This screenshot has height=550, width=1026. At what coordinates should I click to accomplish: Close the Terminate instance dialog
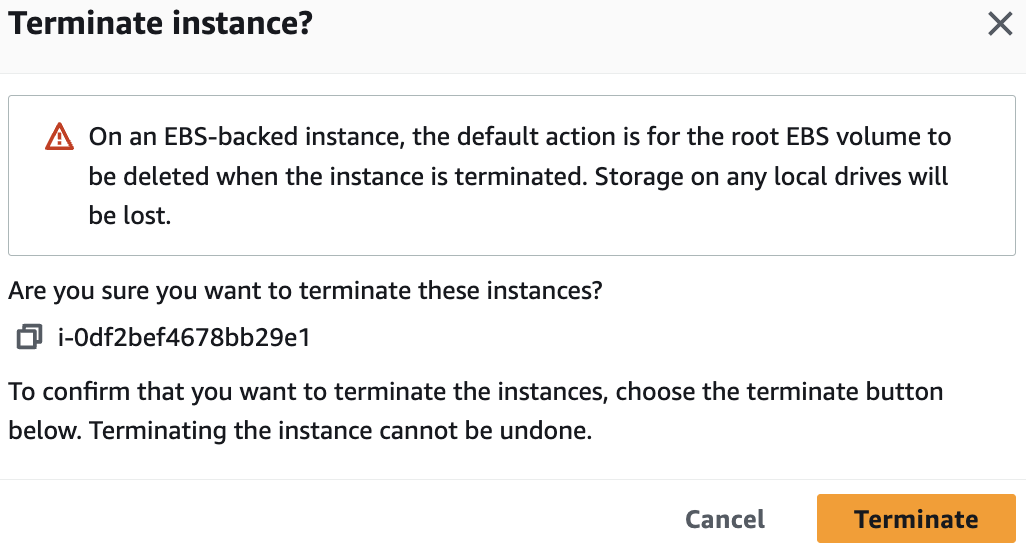pos(1000,24)
